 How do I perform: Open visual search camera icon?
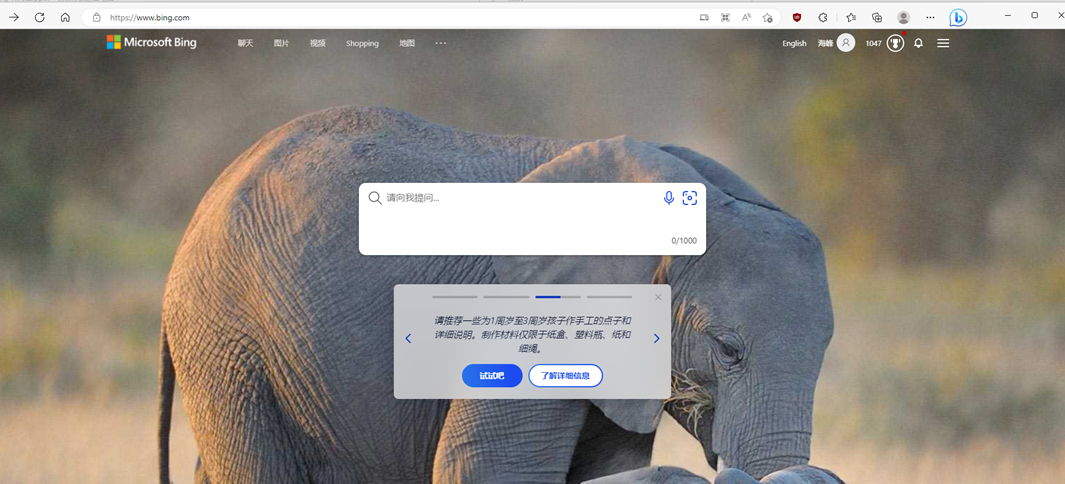689,198
